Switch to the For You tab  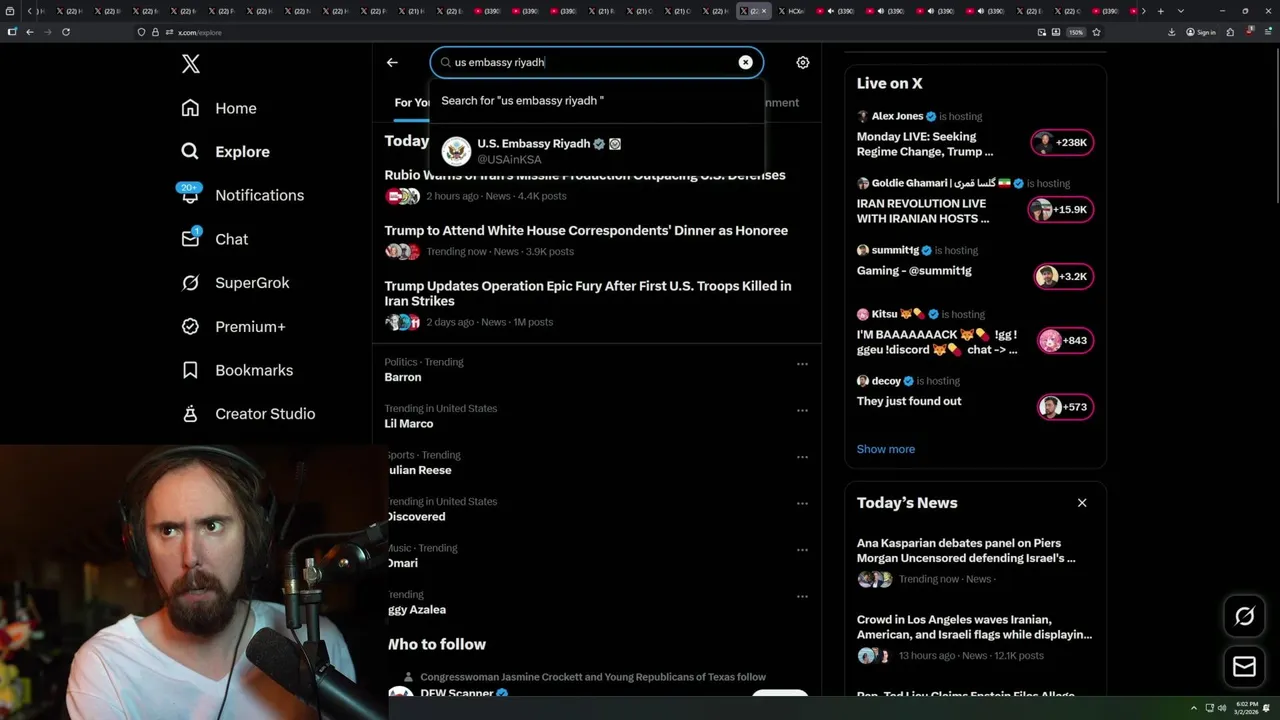coord(413,102)
